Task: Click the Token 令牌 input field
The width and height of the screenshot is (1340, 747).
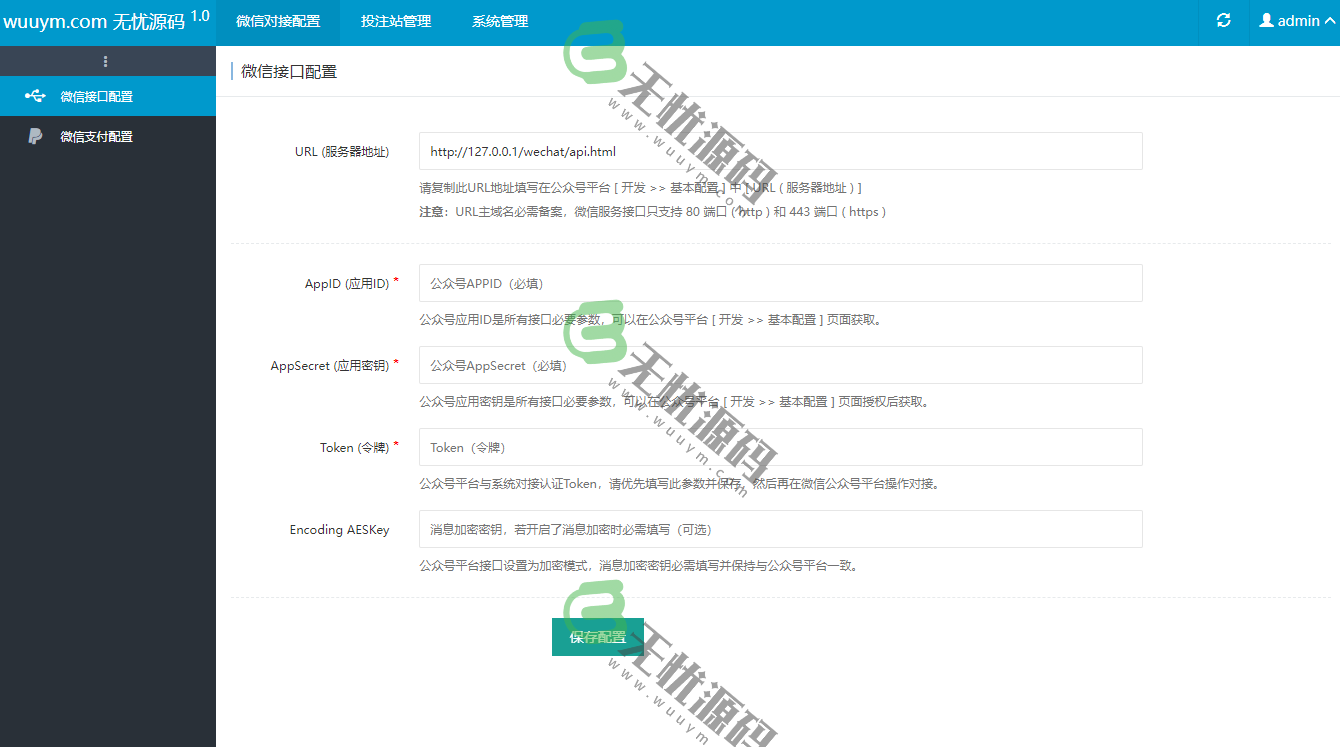Action: pos(780,447)
